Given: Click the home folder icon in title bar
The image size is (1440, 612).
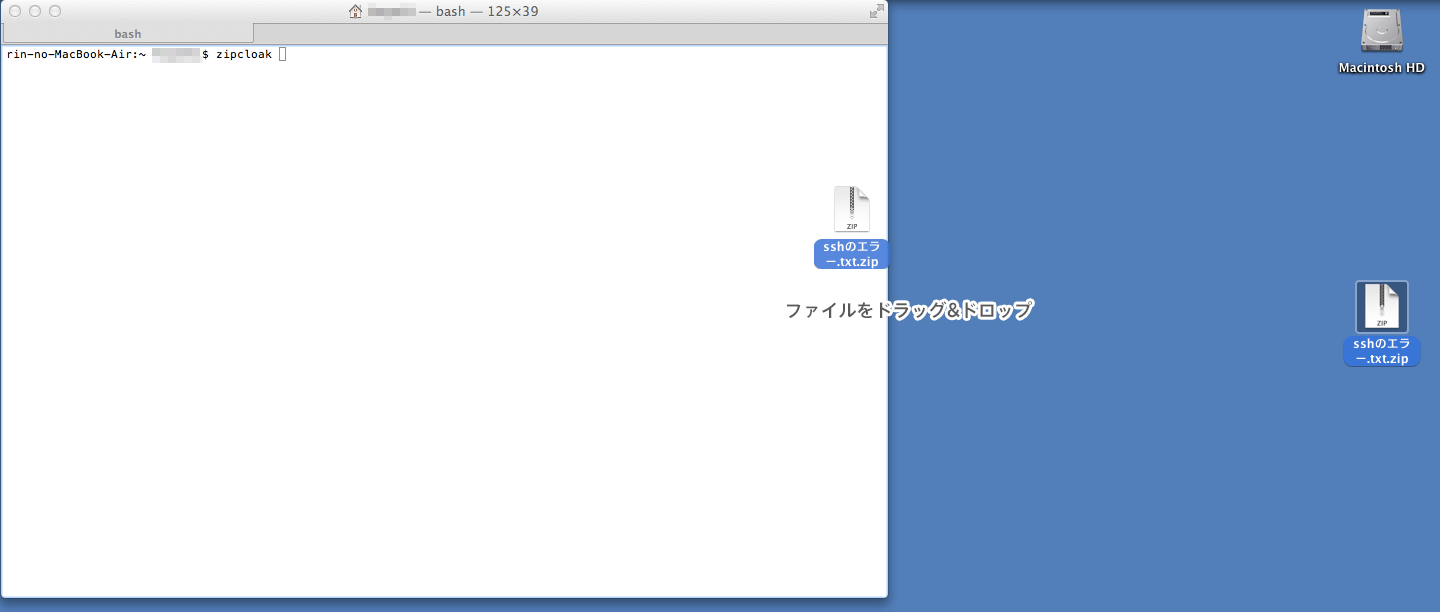Looking at the screenshot, I should pos(355,11).
